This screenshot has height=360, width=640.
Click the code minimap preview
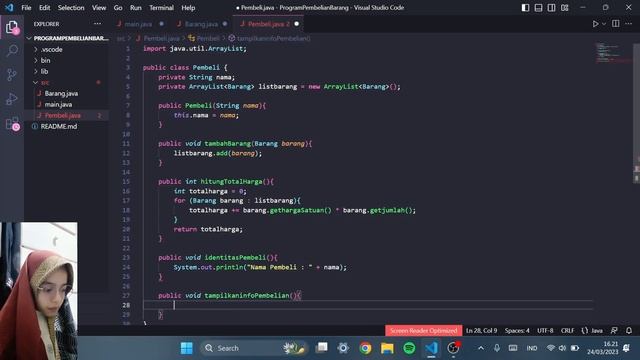pyautogui.click(x=612, y=52)
